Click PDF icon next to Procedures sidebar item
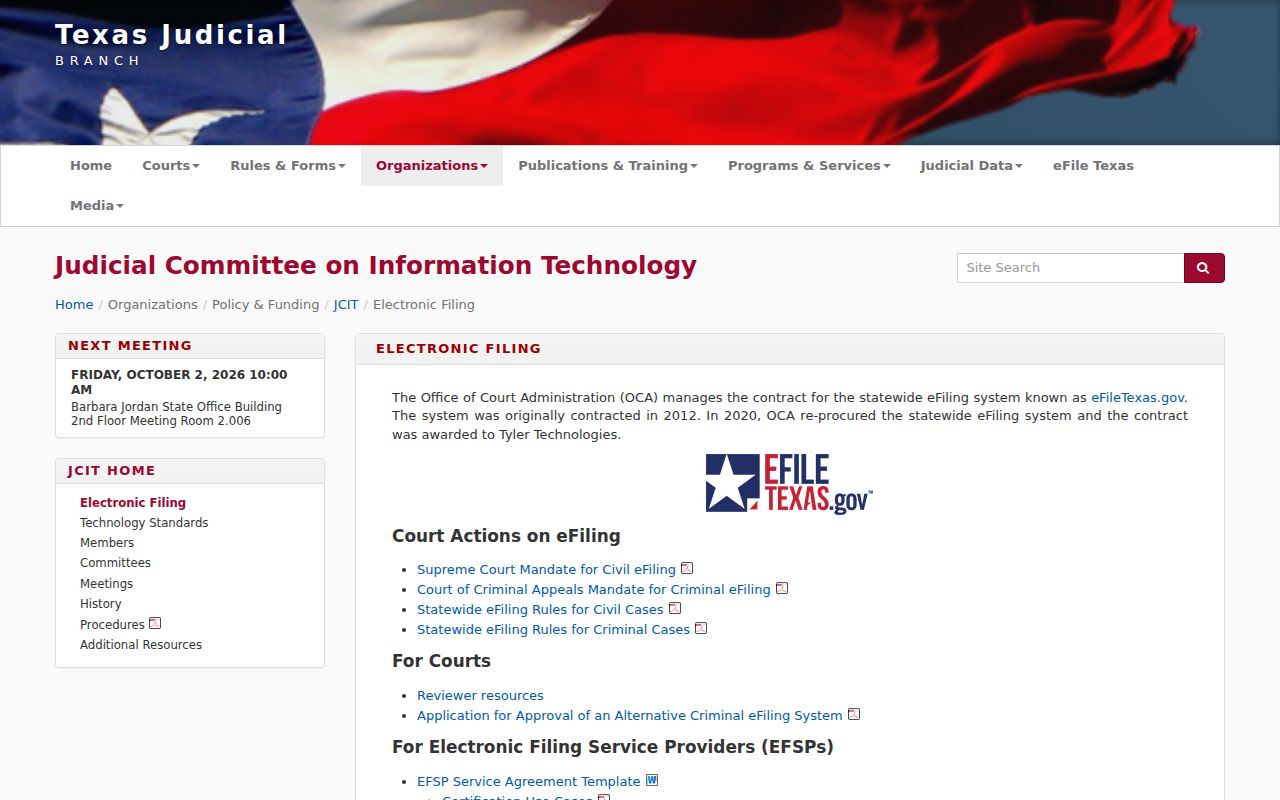Image resolution: width=1280 pixels, height=800 pixels. 155,623
